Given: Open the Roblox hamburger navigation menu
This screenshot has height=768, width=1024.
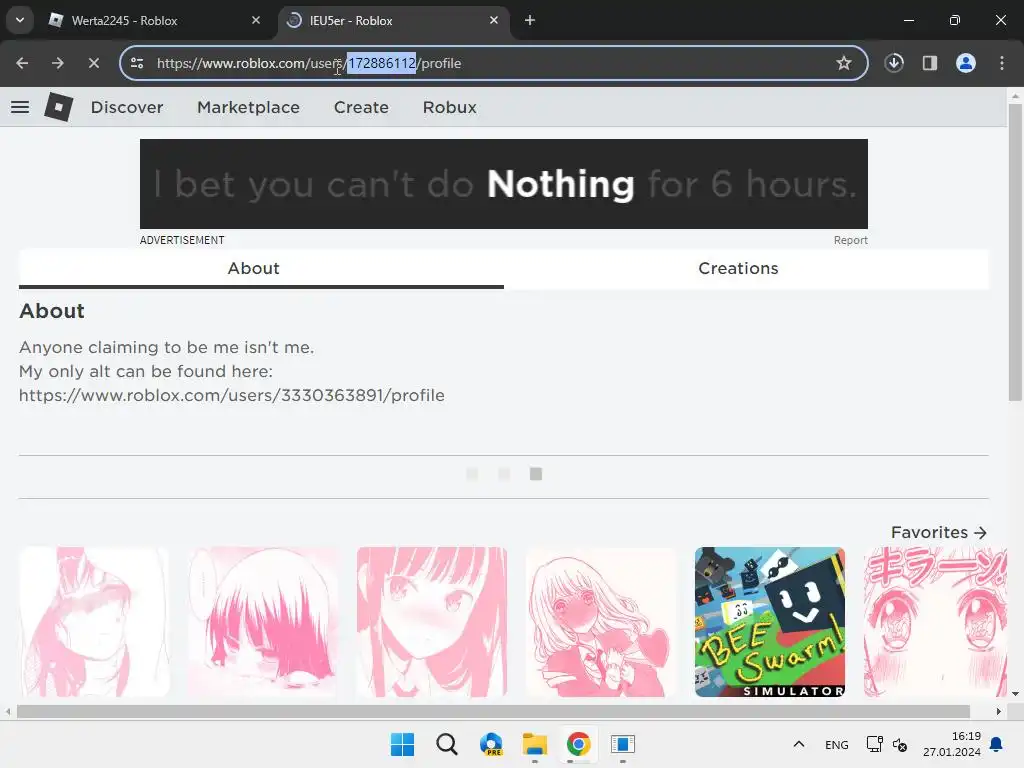Looking at the screenshot, I should (x=20, y=107).
